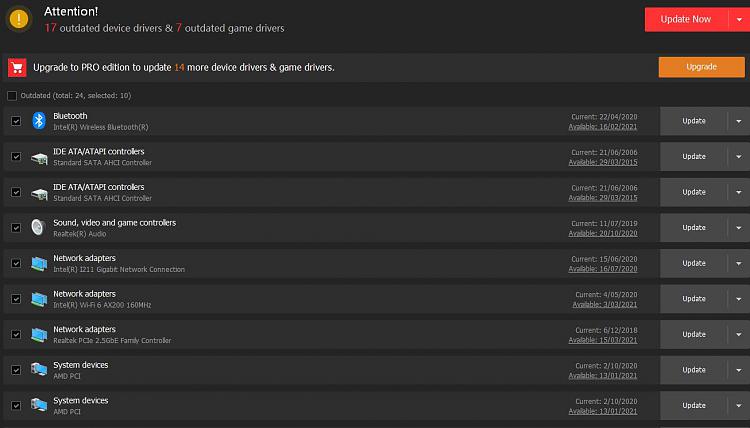Open Realtek PCIe 2.5GbE available date link
The image size is (750, 428).
coord(603,340)
